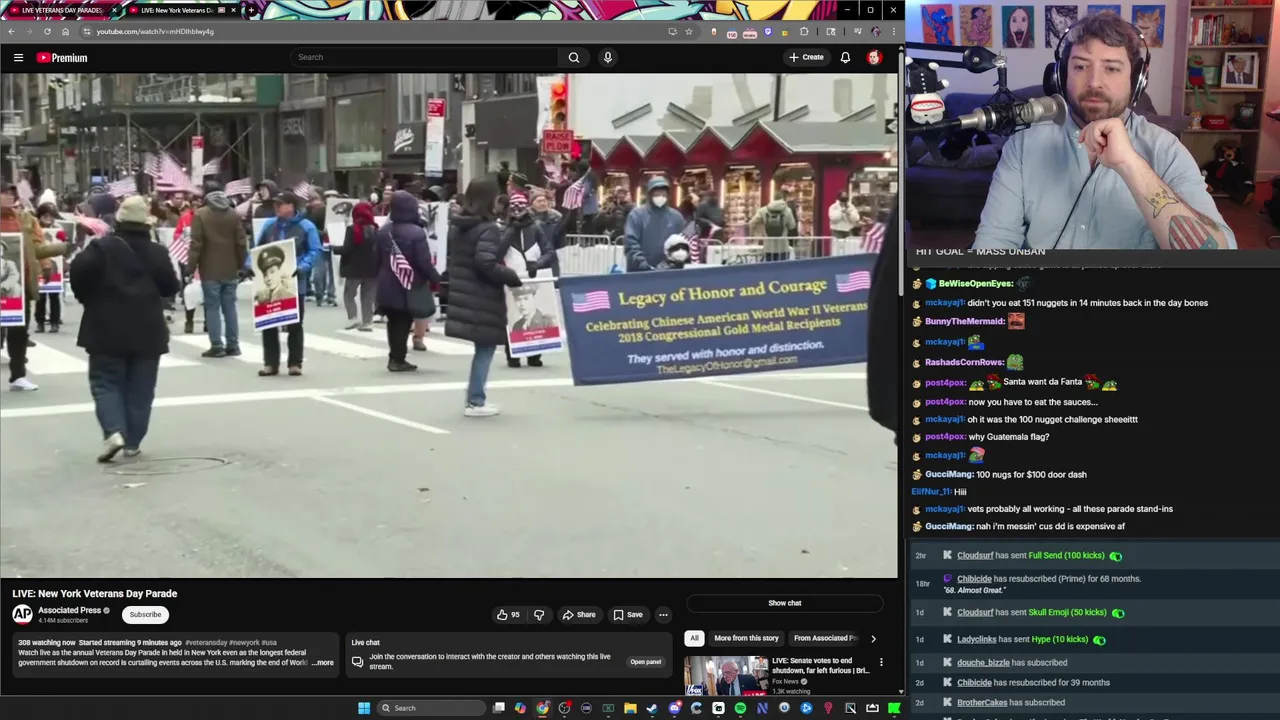Dislike the video with thumbs-down icon

[539, 615]
